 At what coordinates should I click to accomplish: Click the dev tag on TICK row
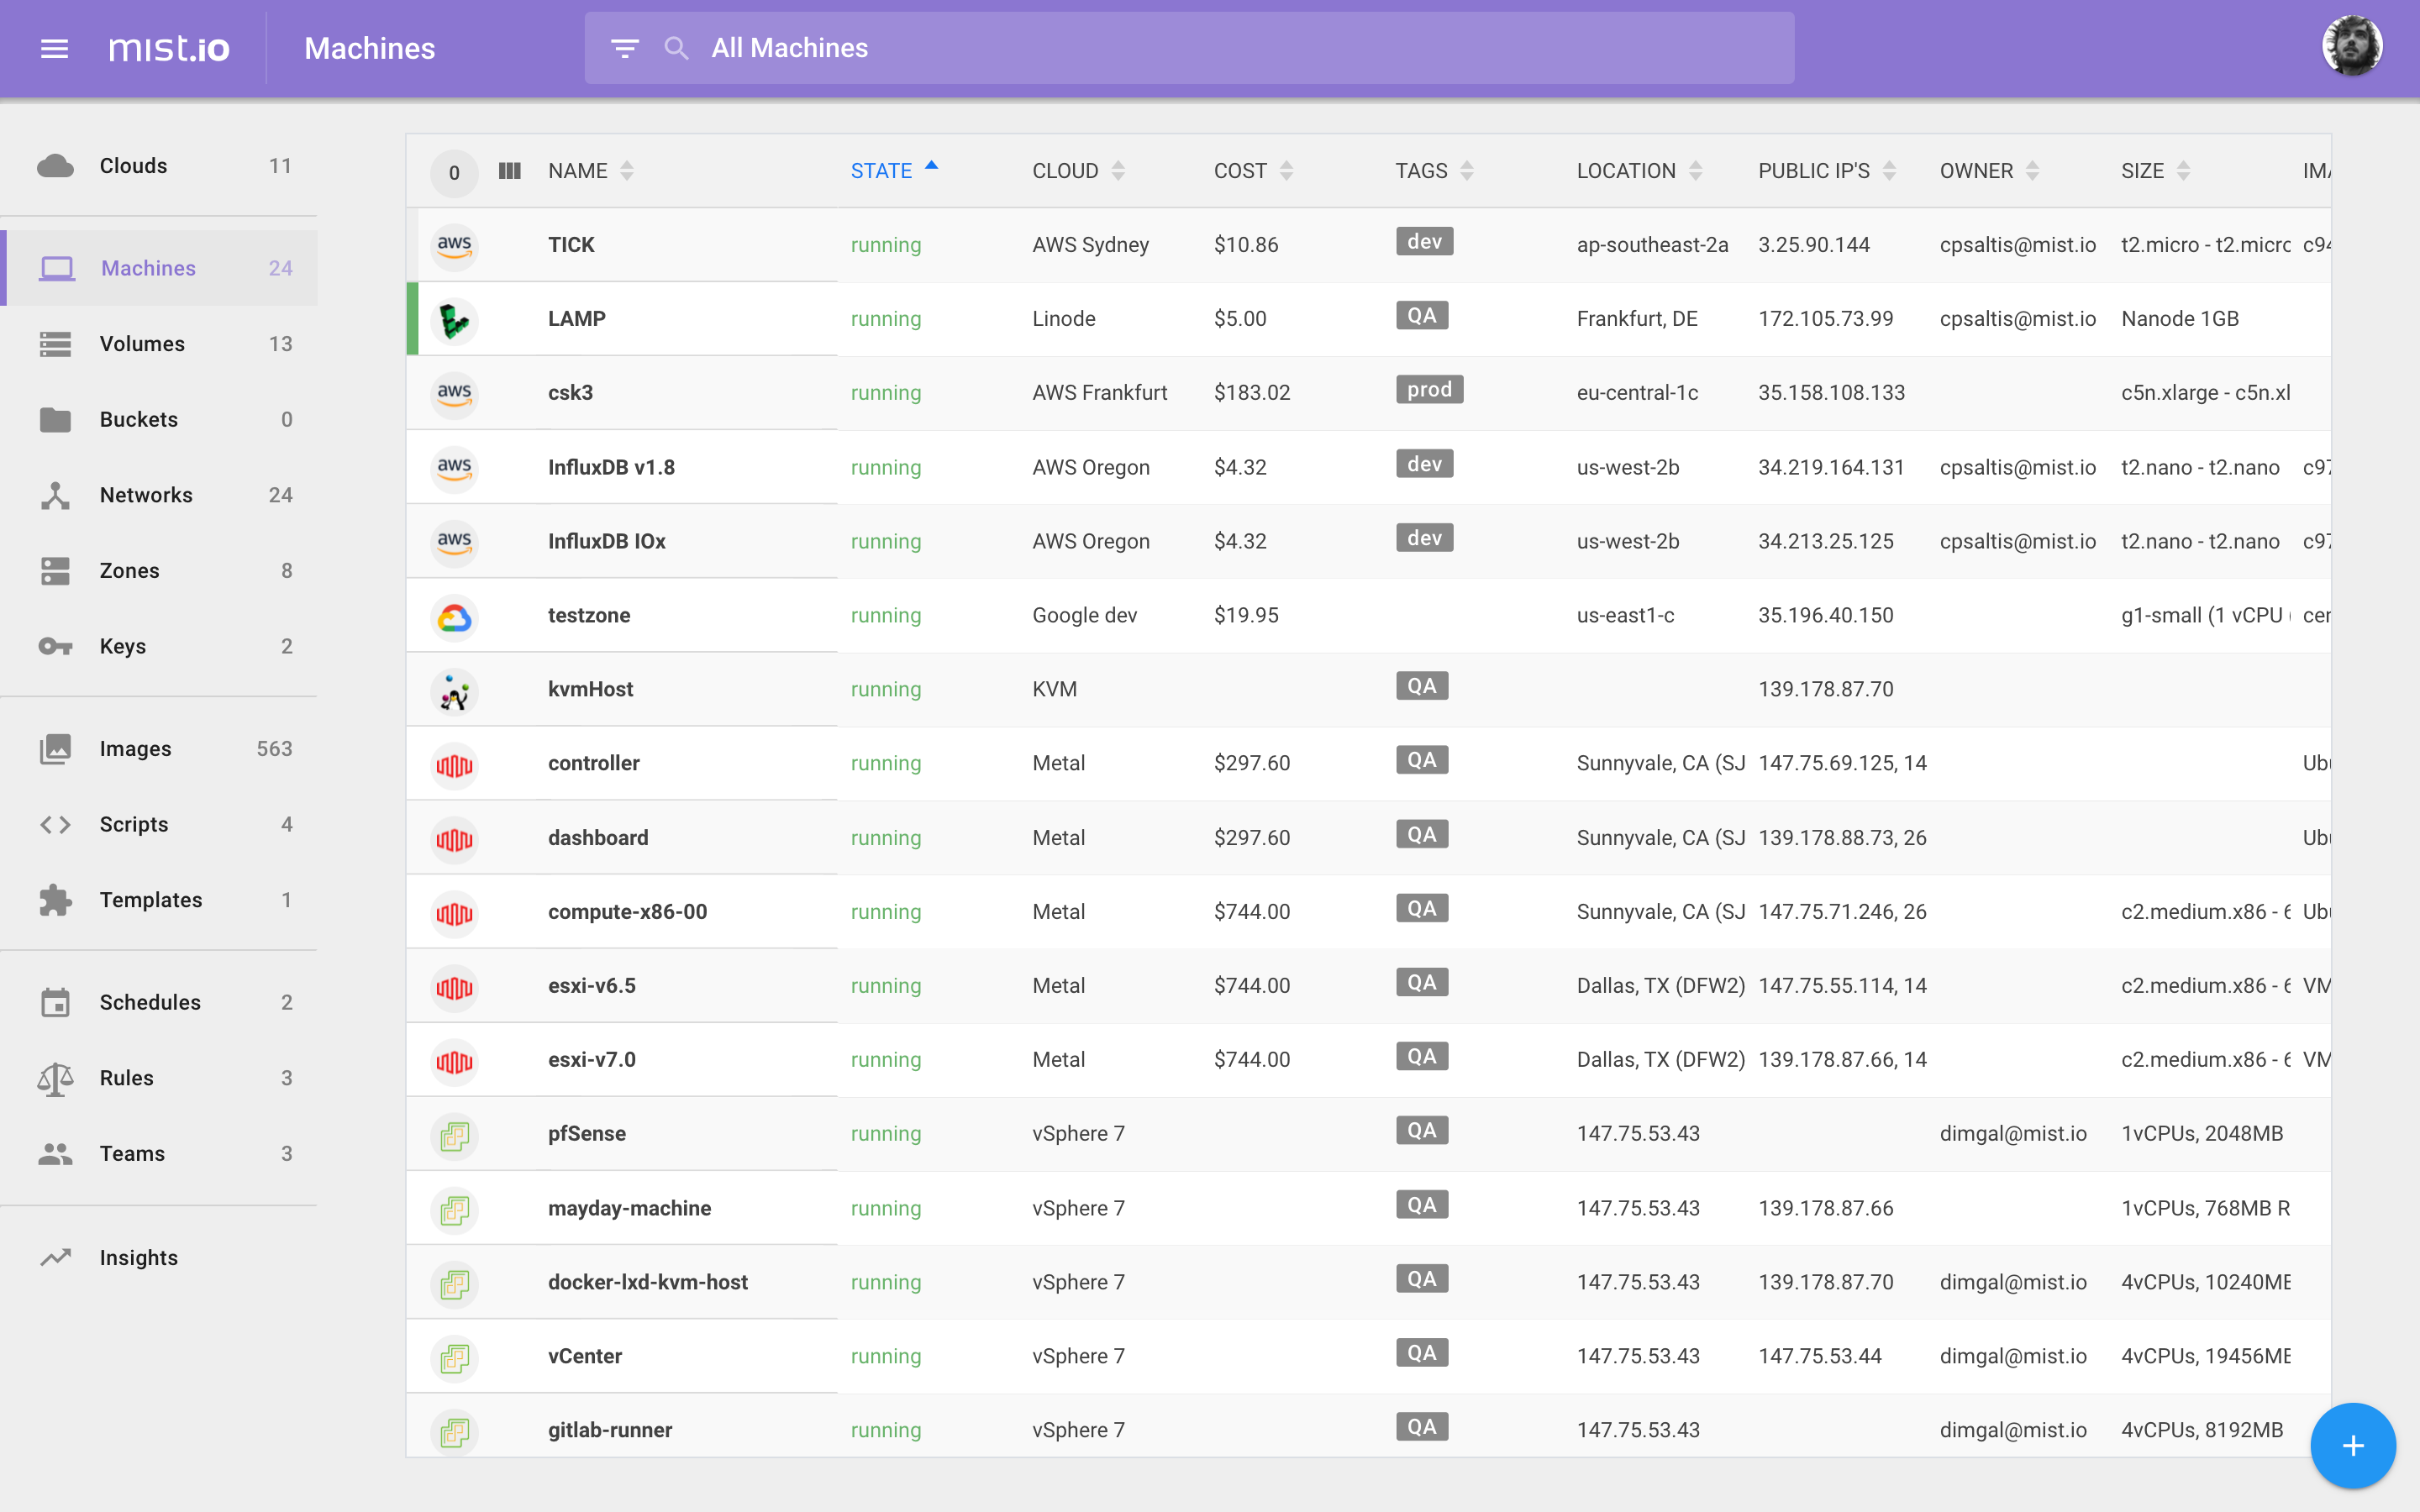point(1424,241)
